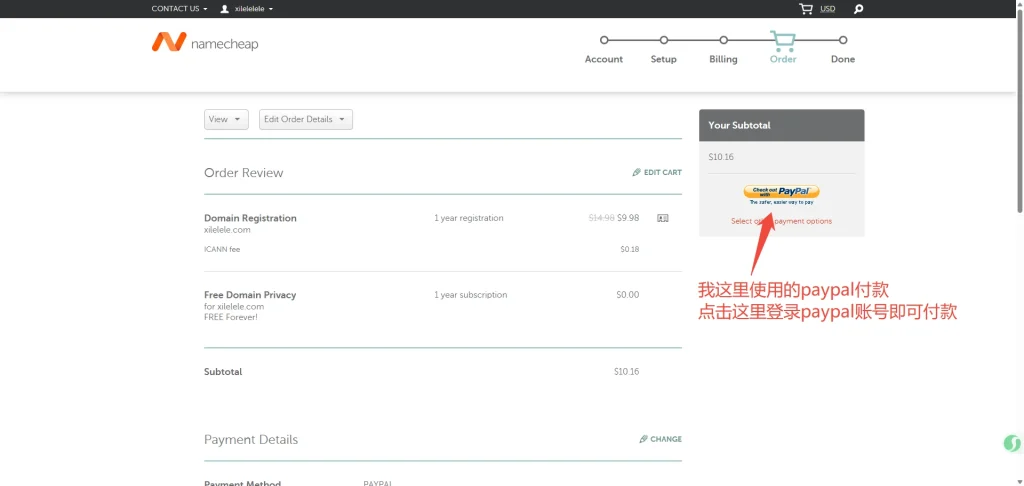The image size is (1024, 486).
Task: Click the $0.00 privacy price
Action: (628, 295)
